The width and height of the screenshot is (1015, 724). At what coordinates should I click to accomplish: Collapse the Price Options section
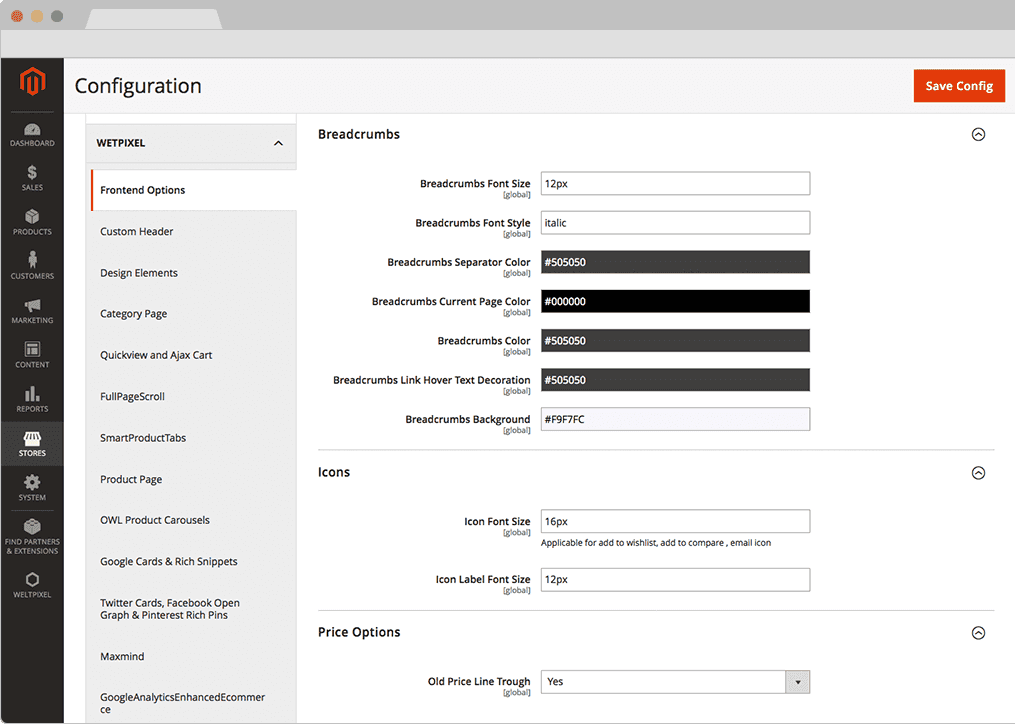click(x=978, y=633)
